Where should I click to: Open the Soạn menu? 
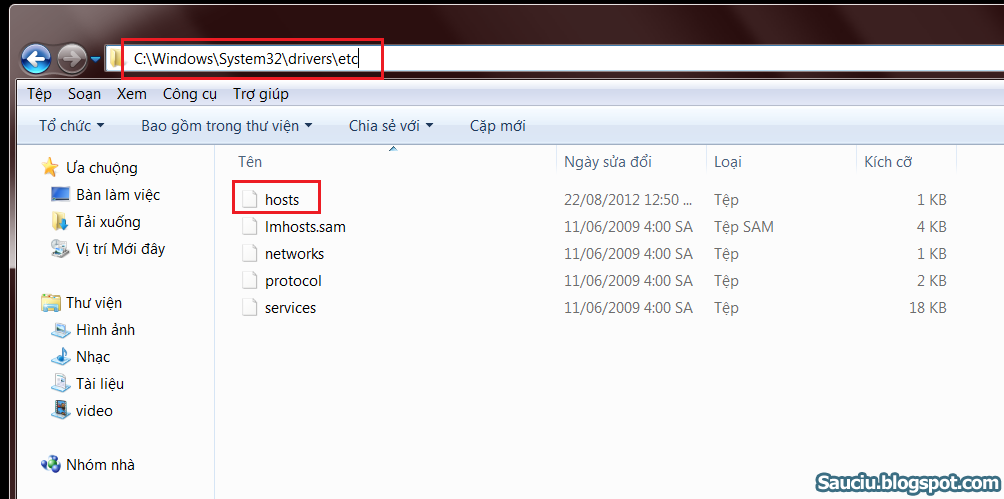tap(85, 94)
